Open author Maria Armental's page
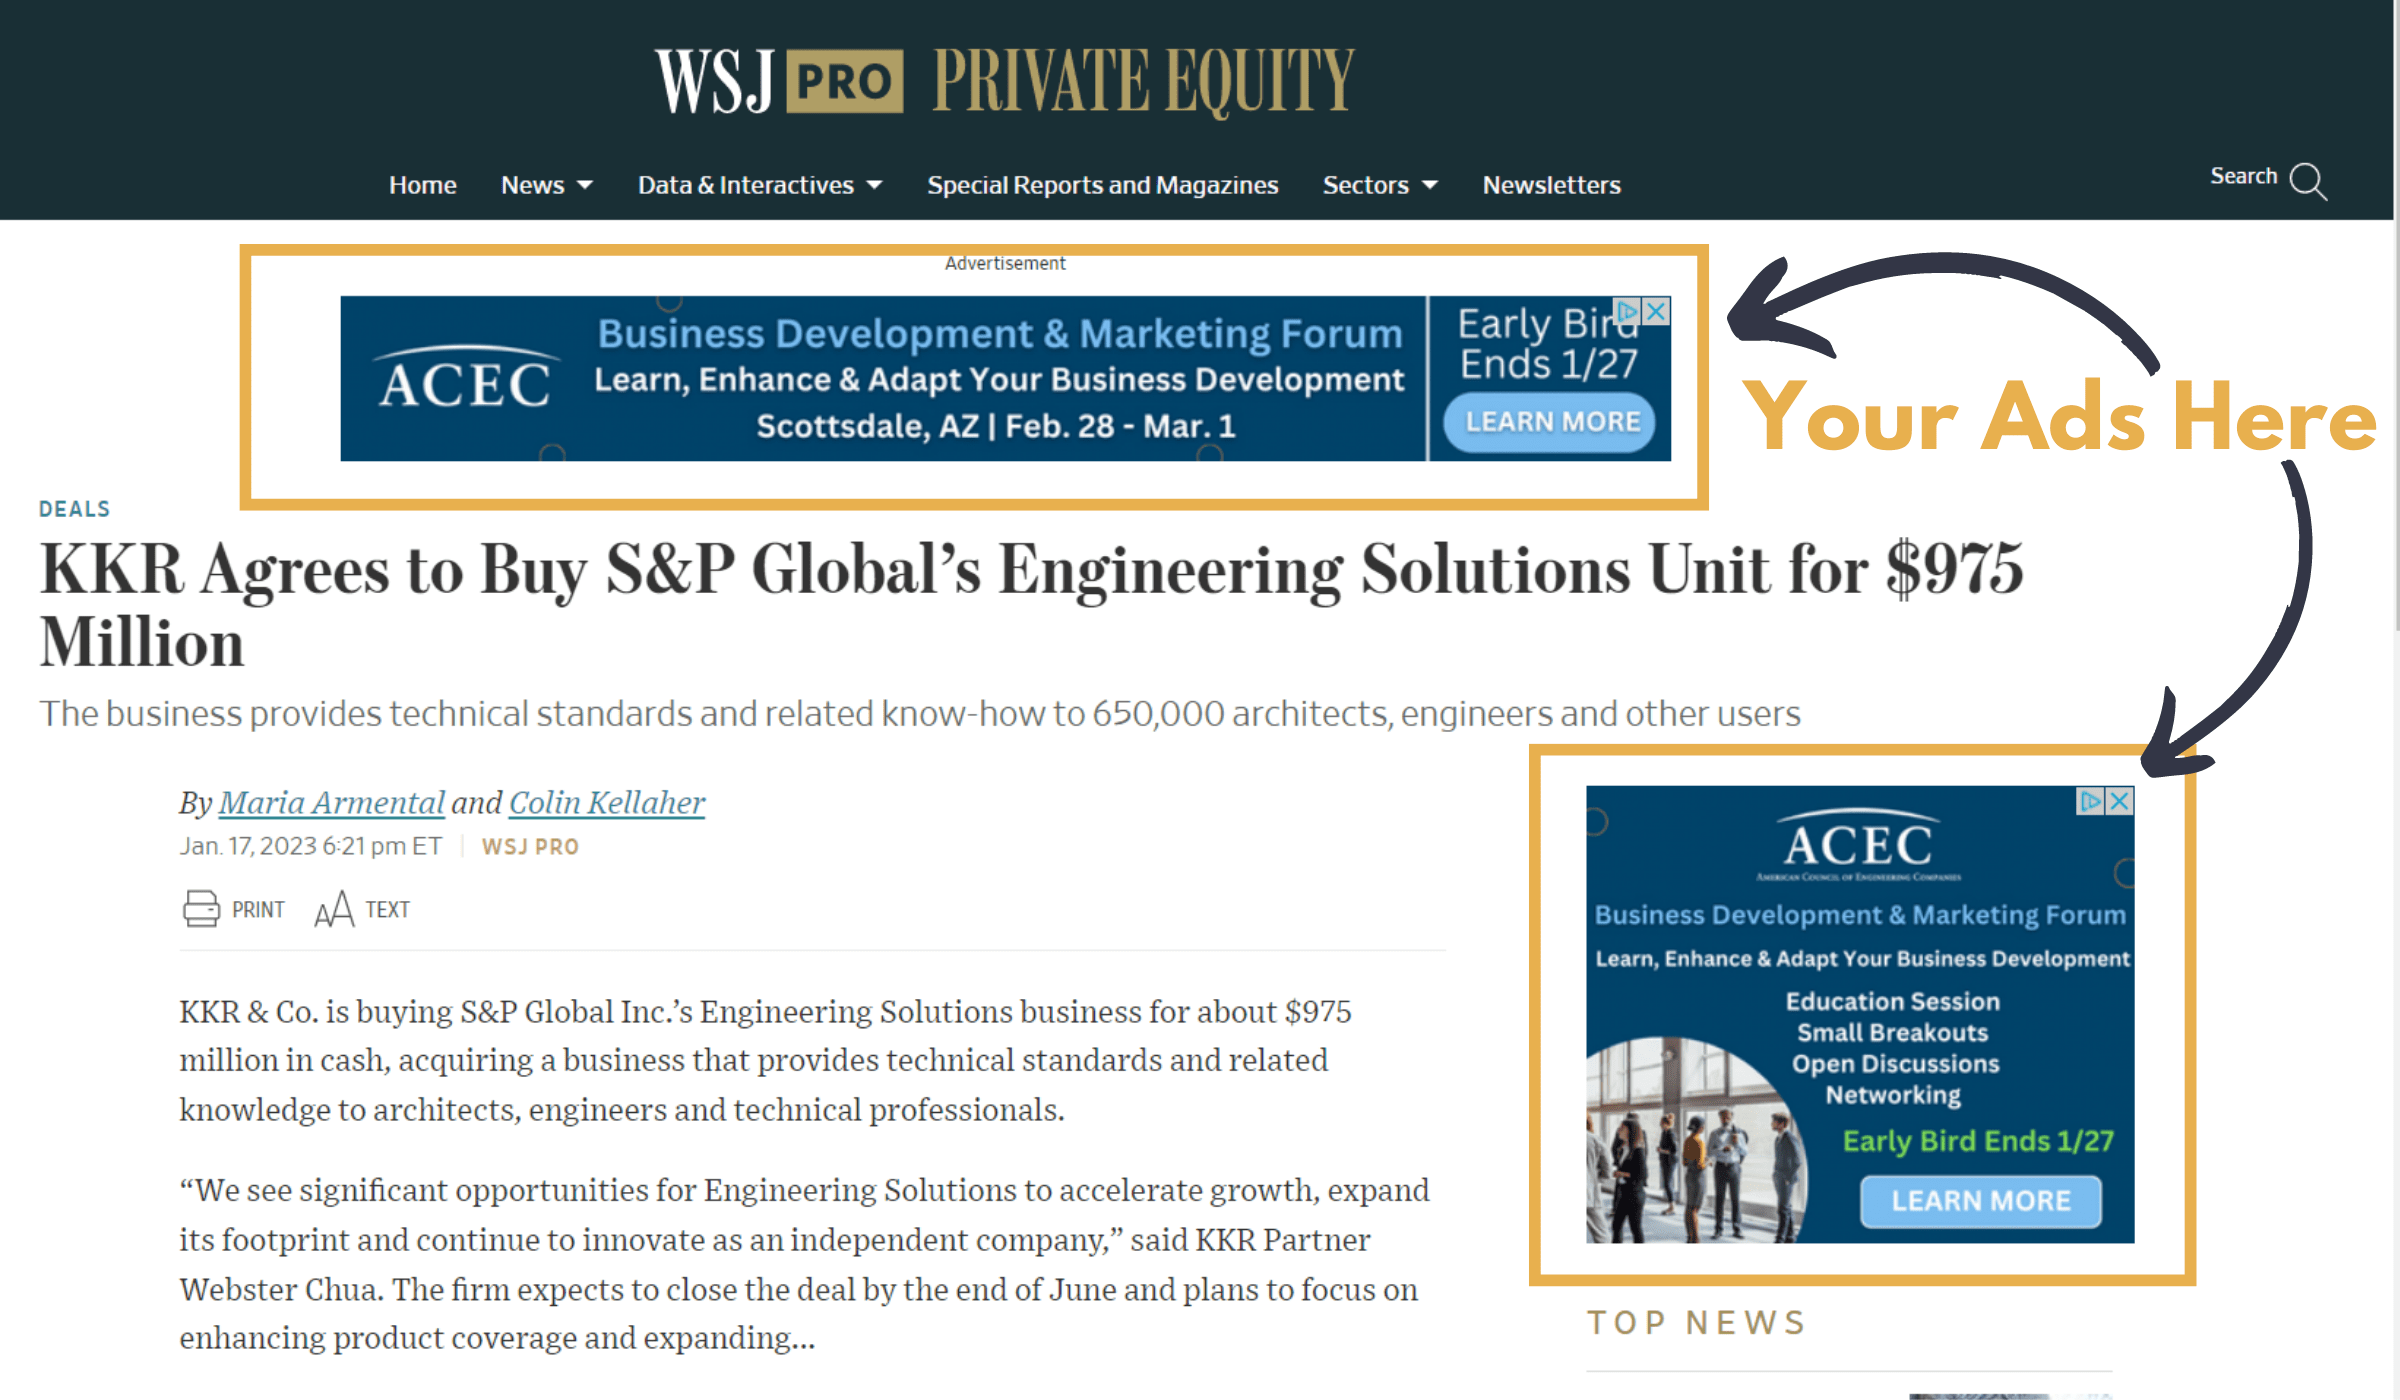 [331, 802]
